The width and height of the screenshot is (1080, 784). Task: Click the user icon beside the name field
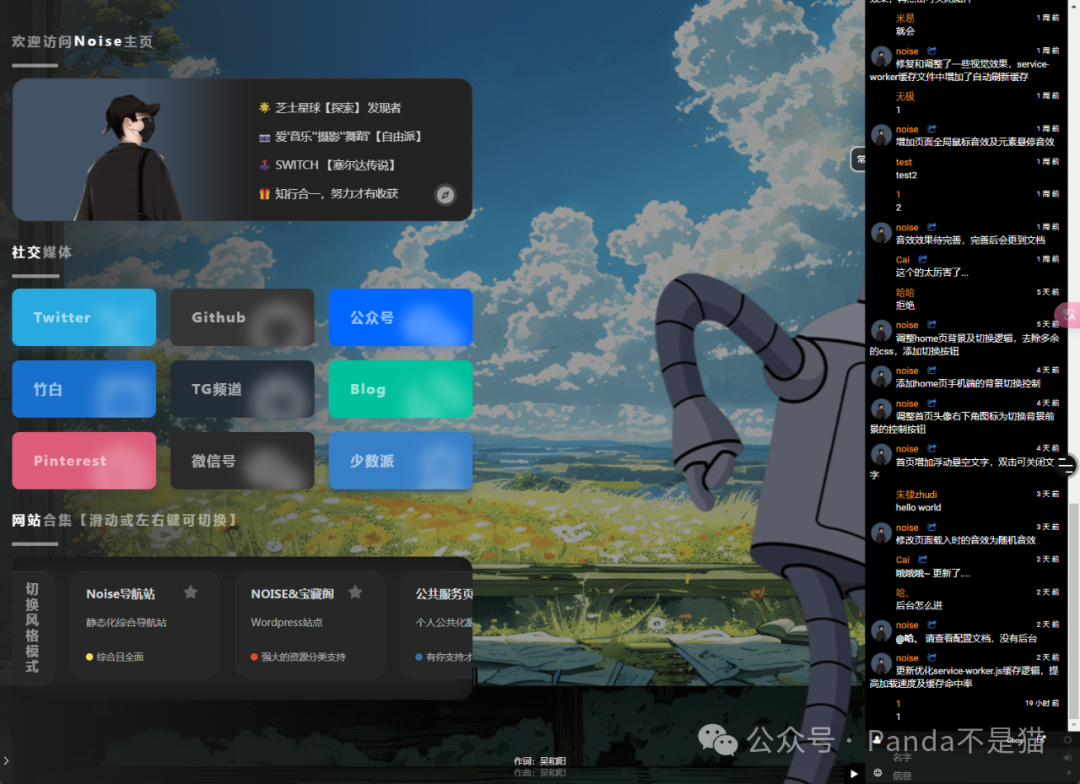(877, 741)
